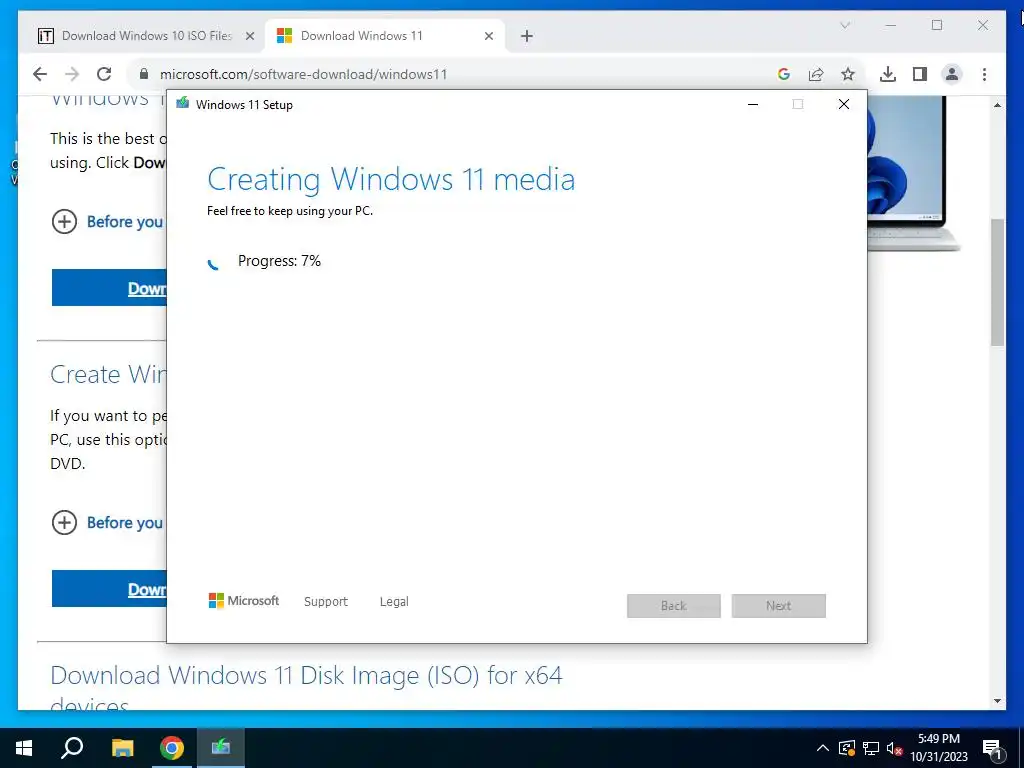Open Windows Start menu
The height and width of the screenshot is (768, 1024).
tap(24, 748)
